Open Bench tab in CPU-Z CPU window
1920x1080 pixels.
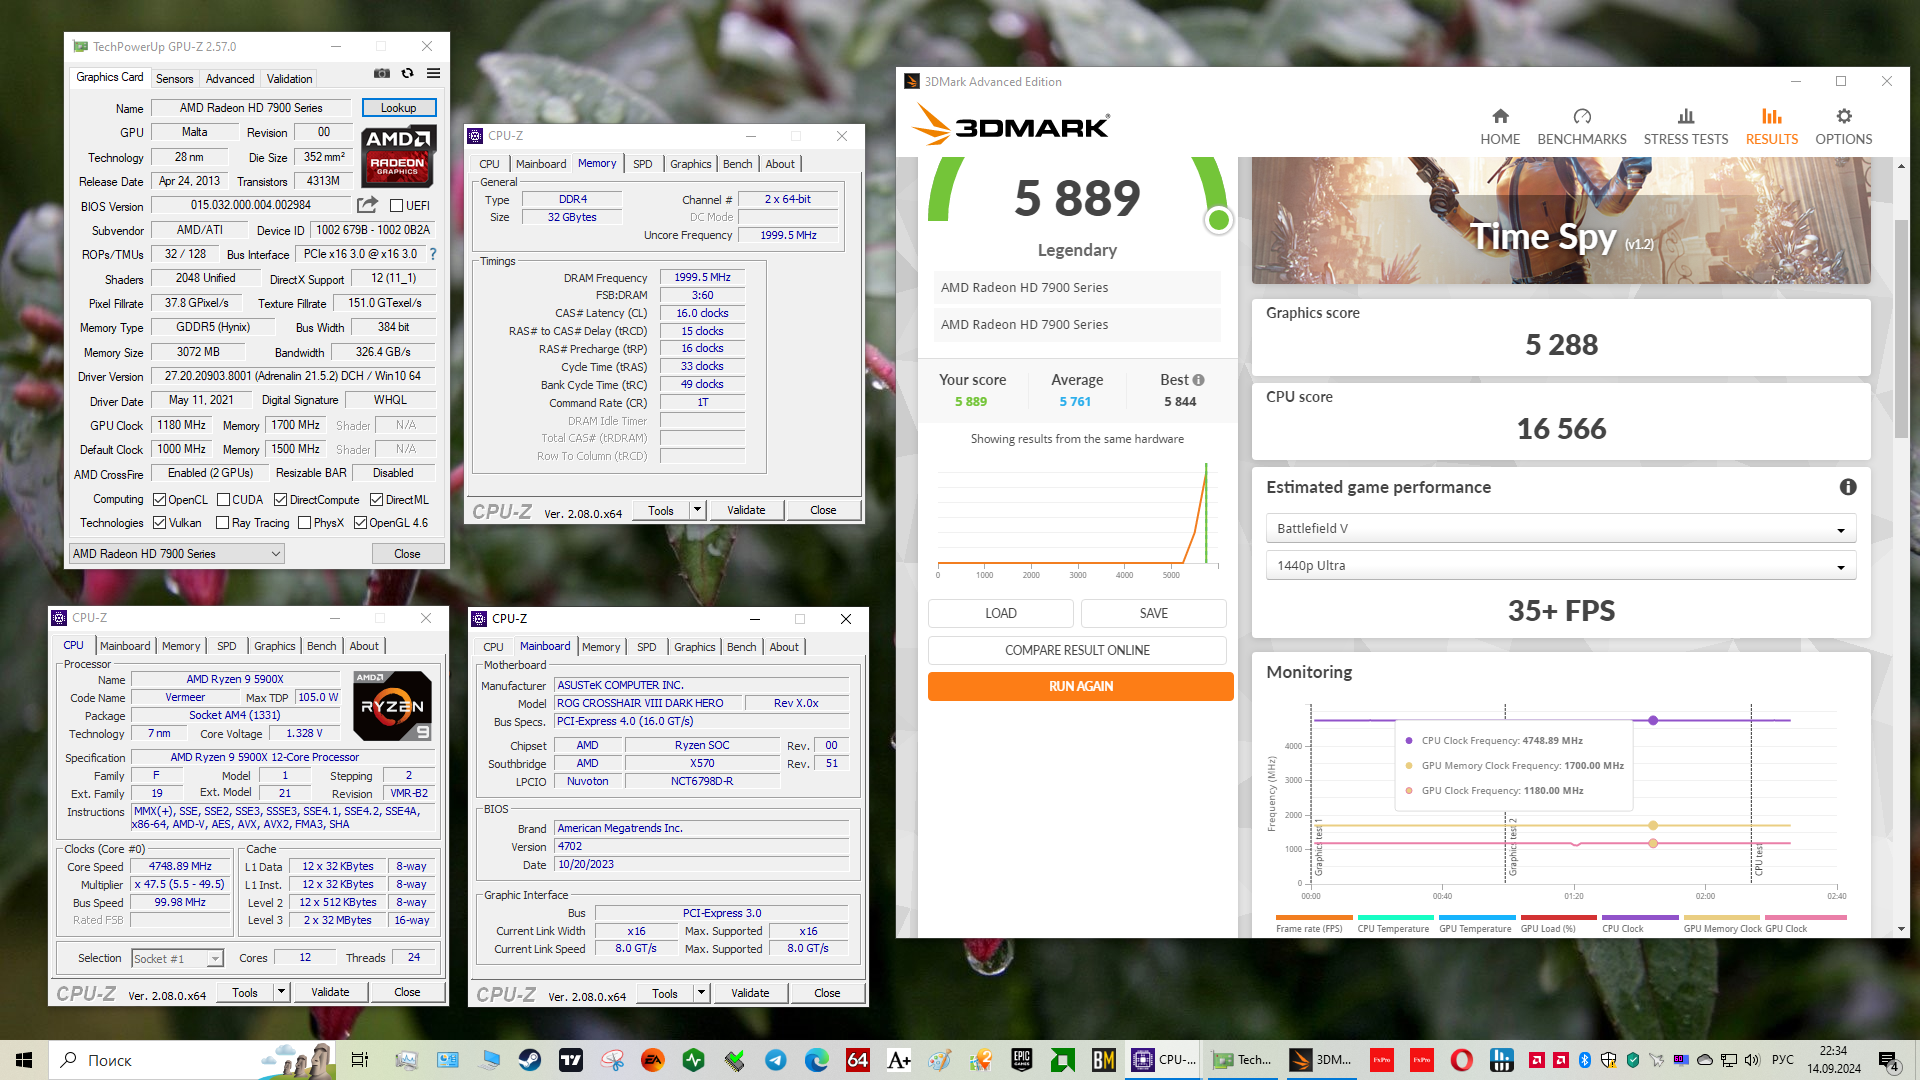coord(322,646)
